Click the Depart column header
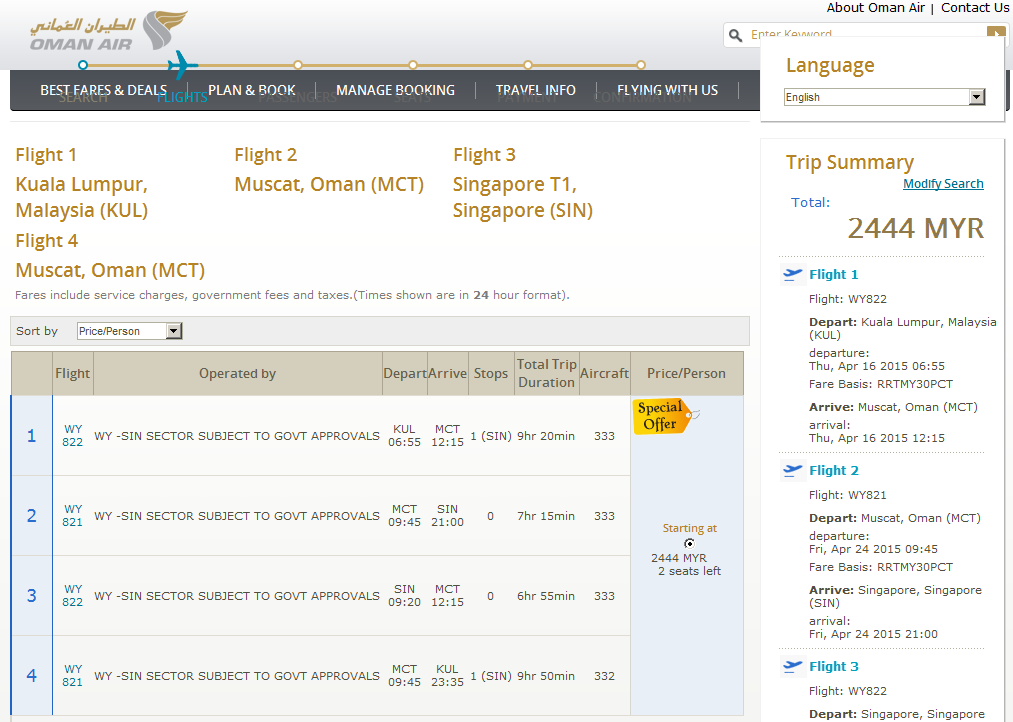 (404, 373)
